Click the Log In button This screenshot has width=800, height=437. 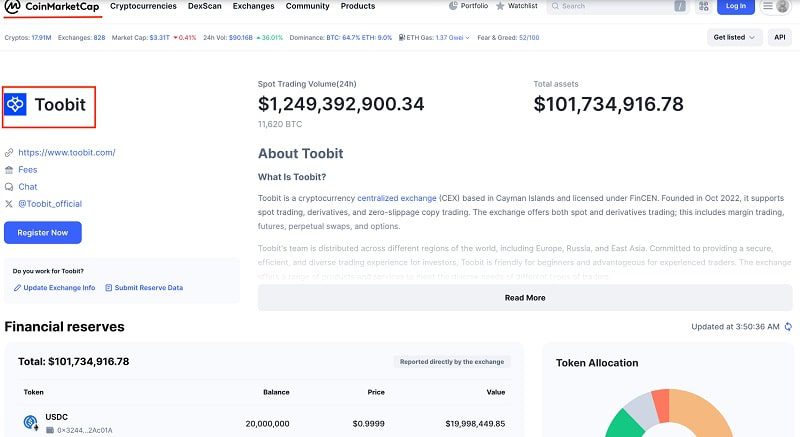[735, 6]
